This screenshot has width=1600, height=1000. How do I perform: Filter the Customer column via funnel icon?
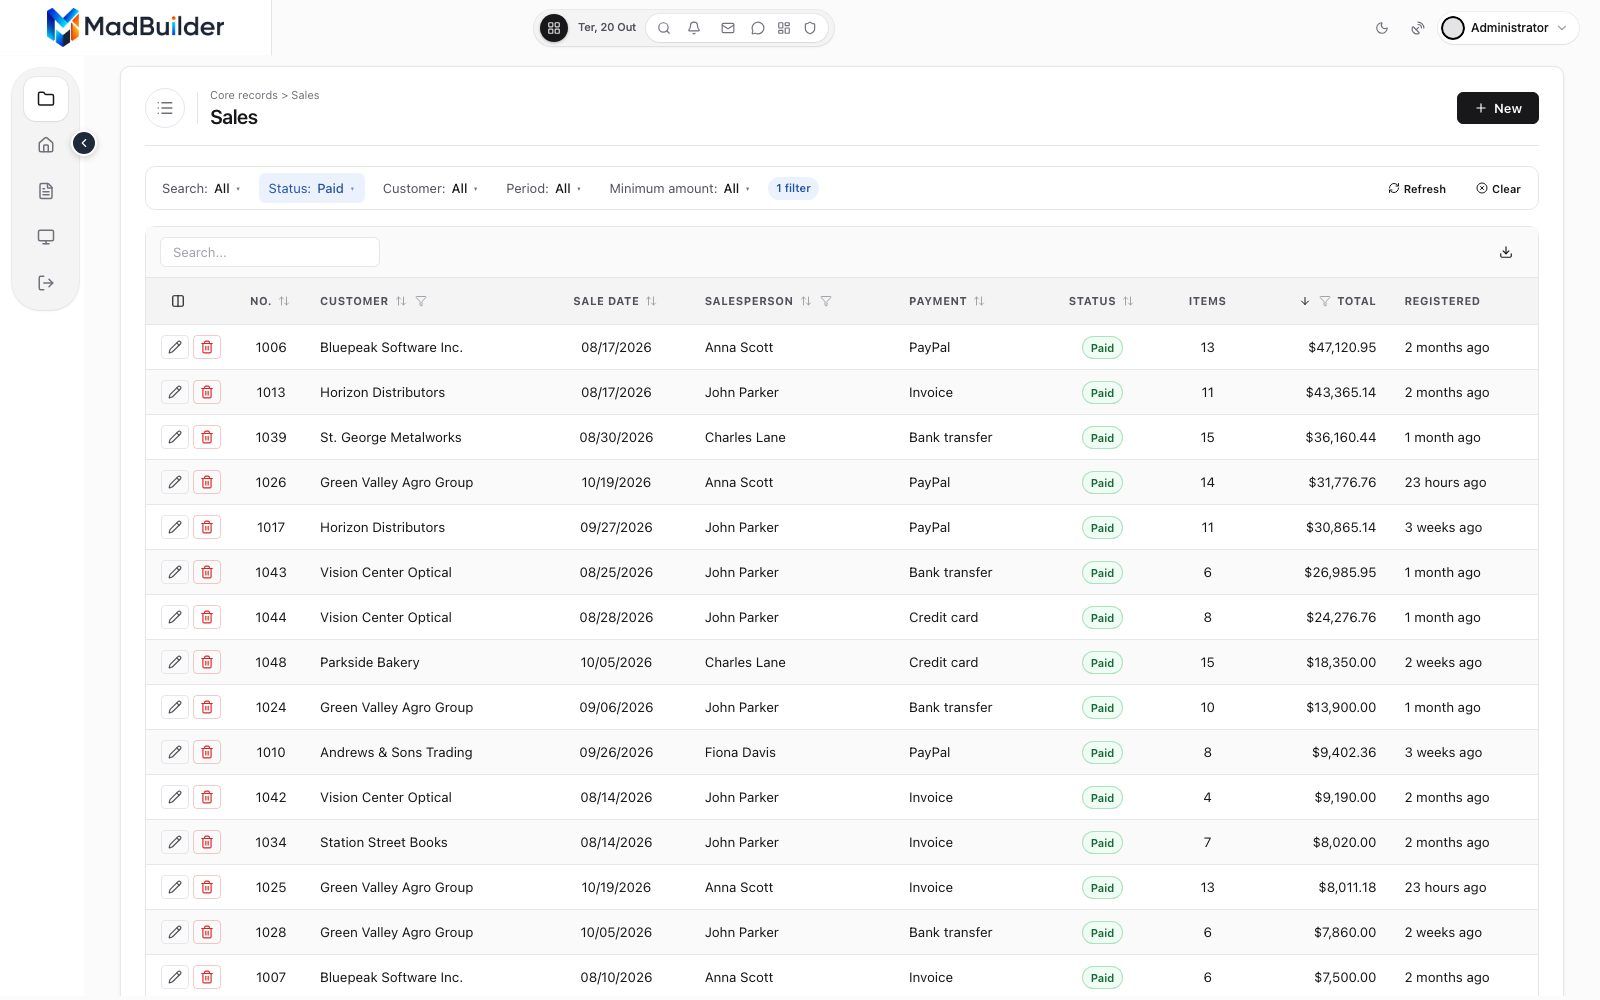tap(421, 301)
